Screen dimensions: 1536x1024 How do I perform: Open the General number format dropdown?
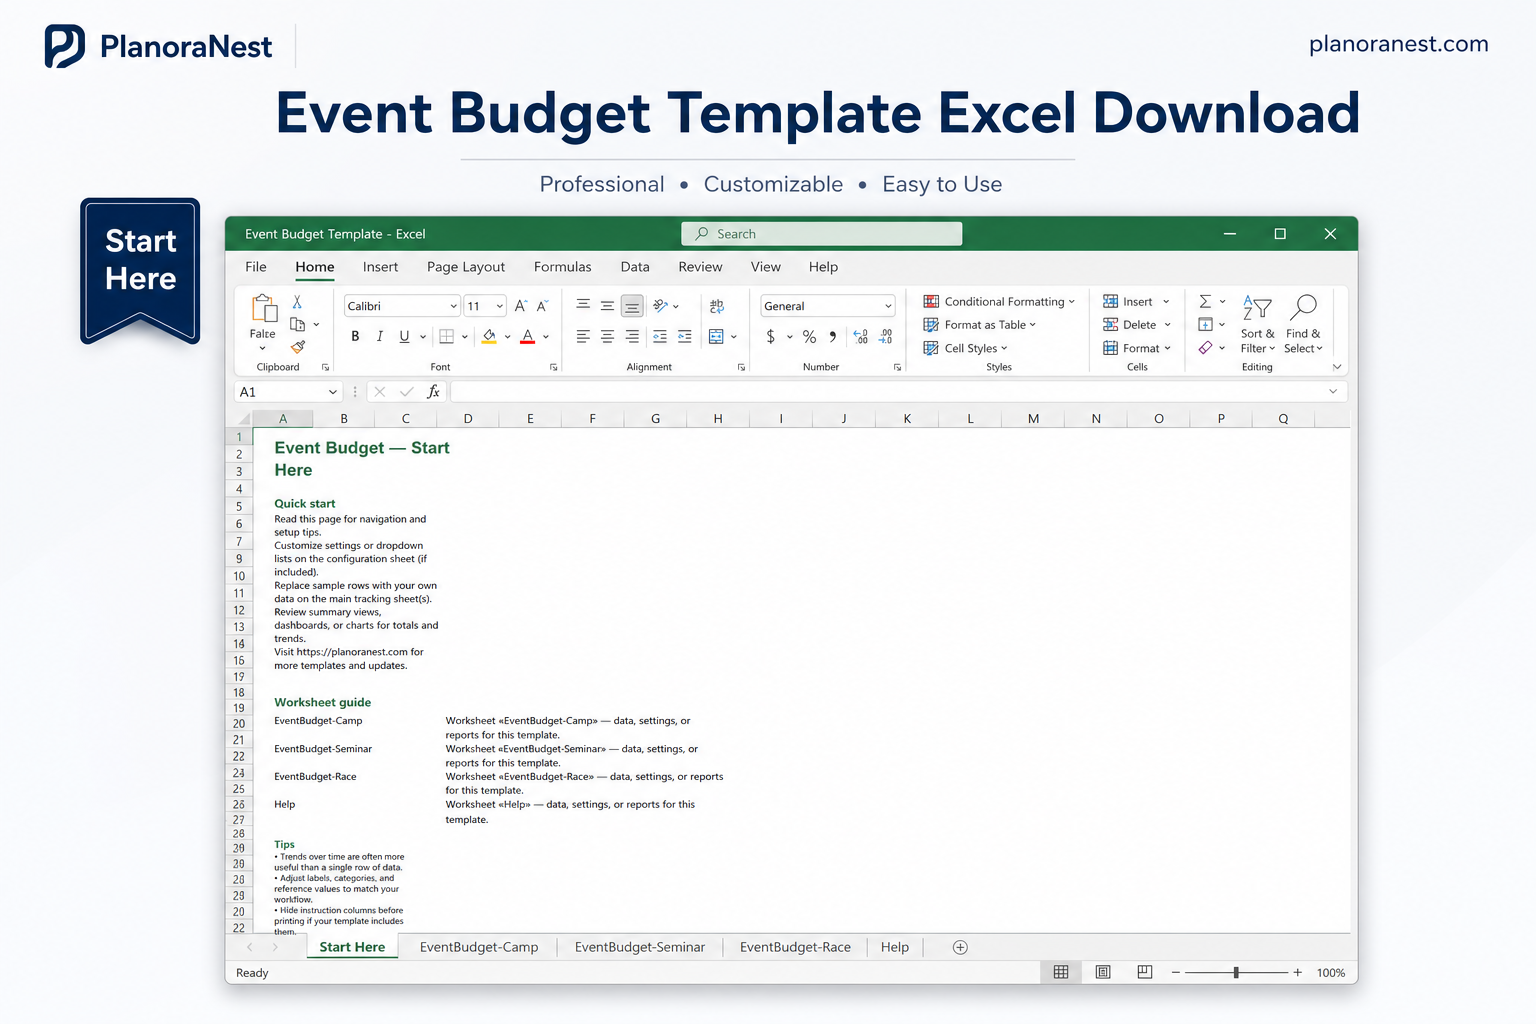click(888, 306)
